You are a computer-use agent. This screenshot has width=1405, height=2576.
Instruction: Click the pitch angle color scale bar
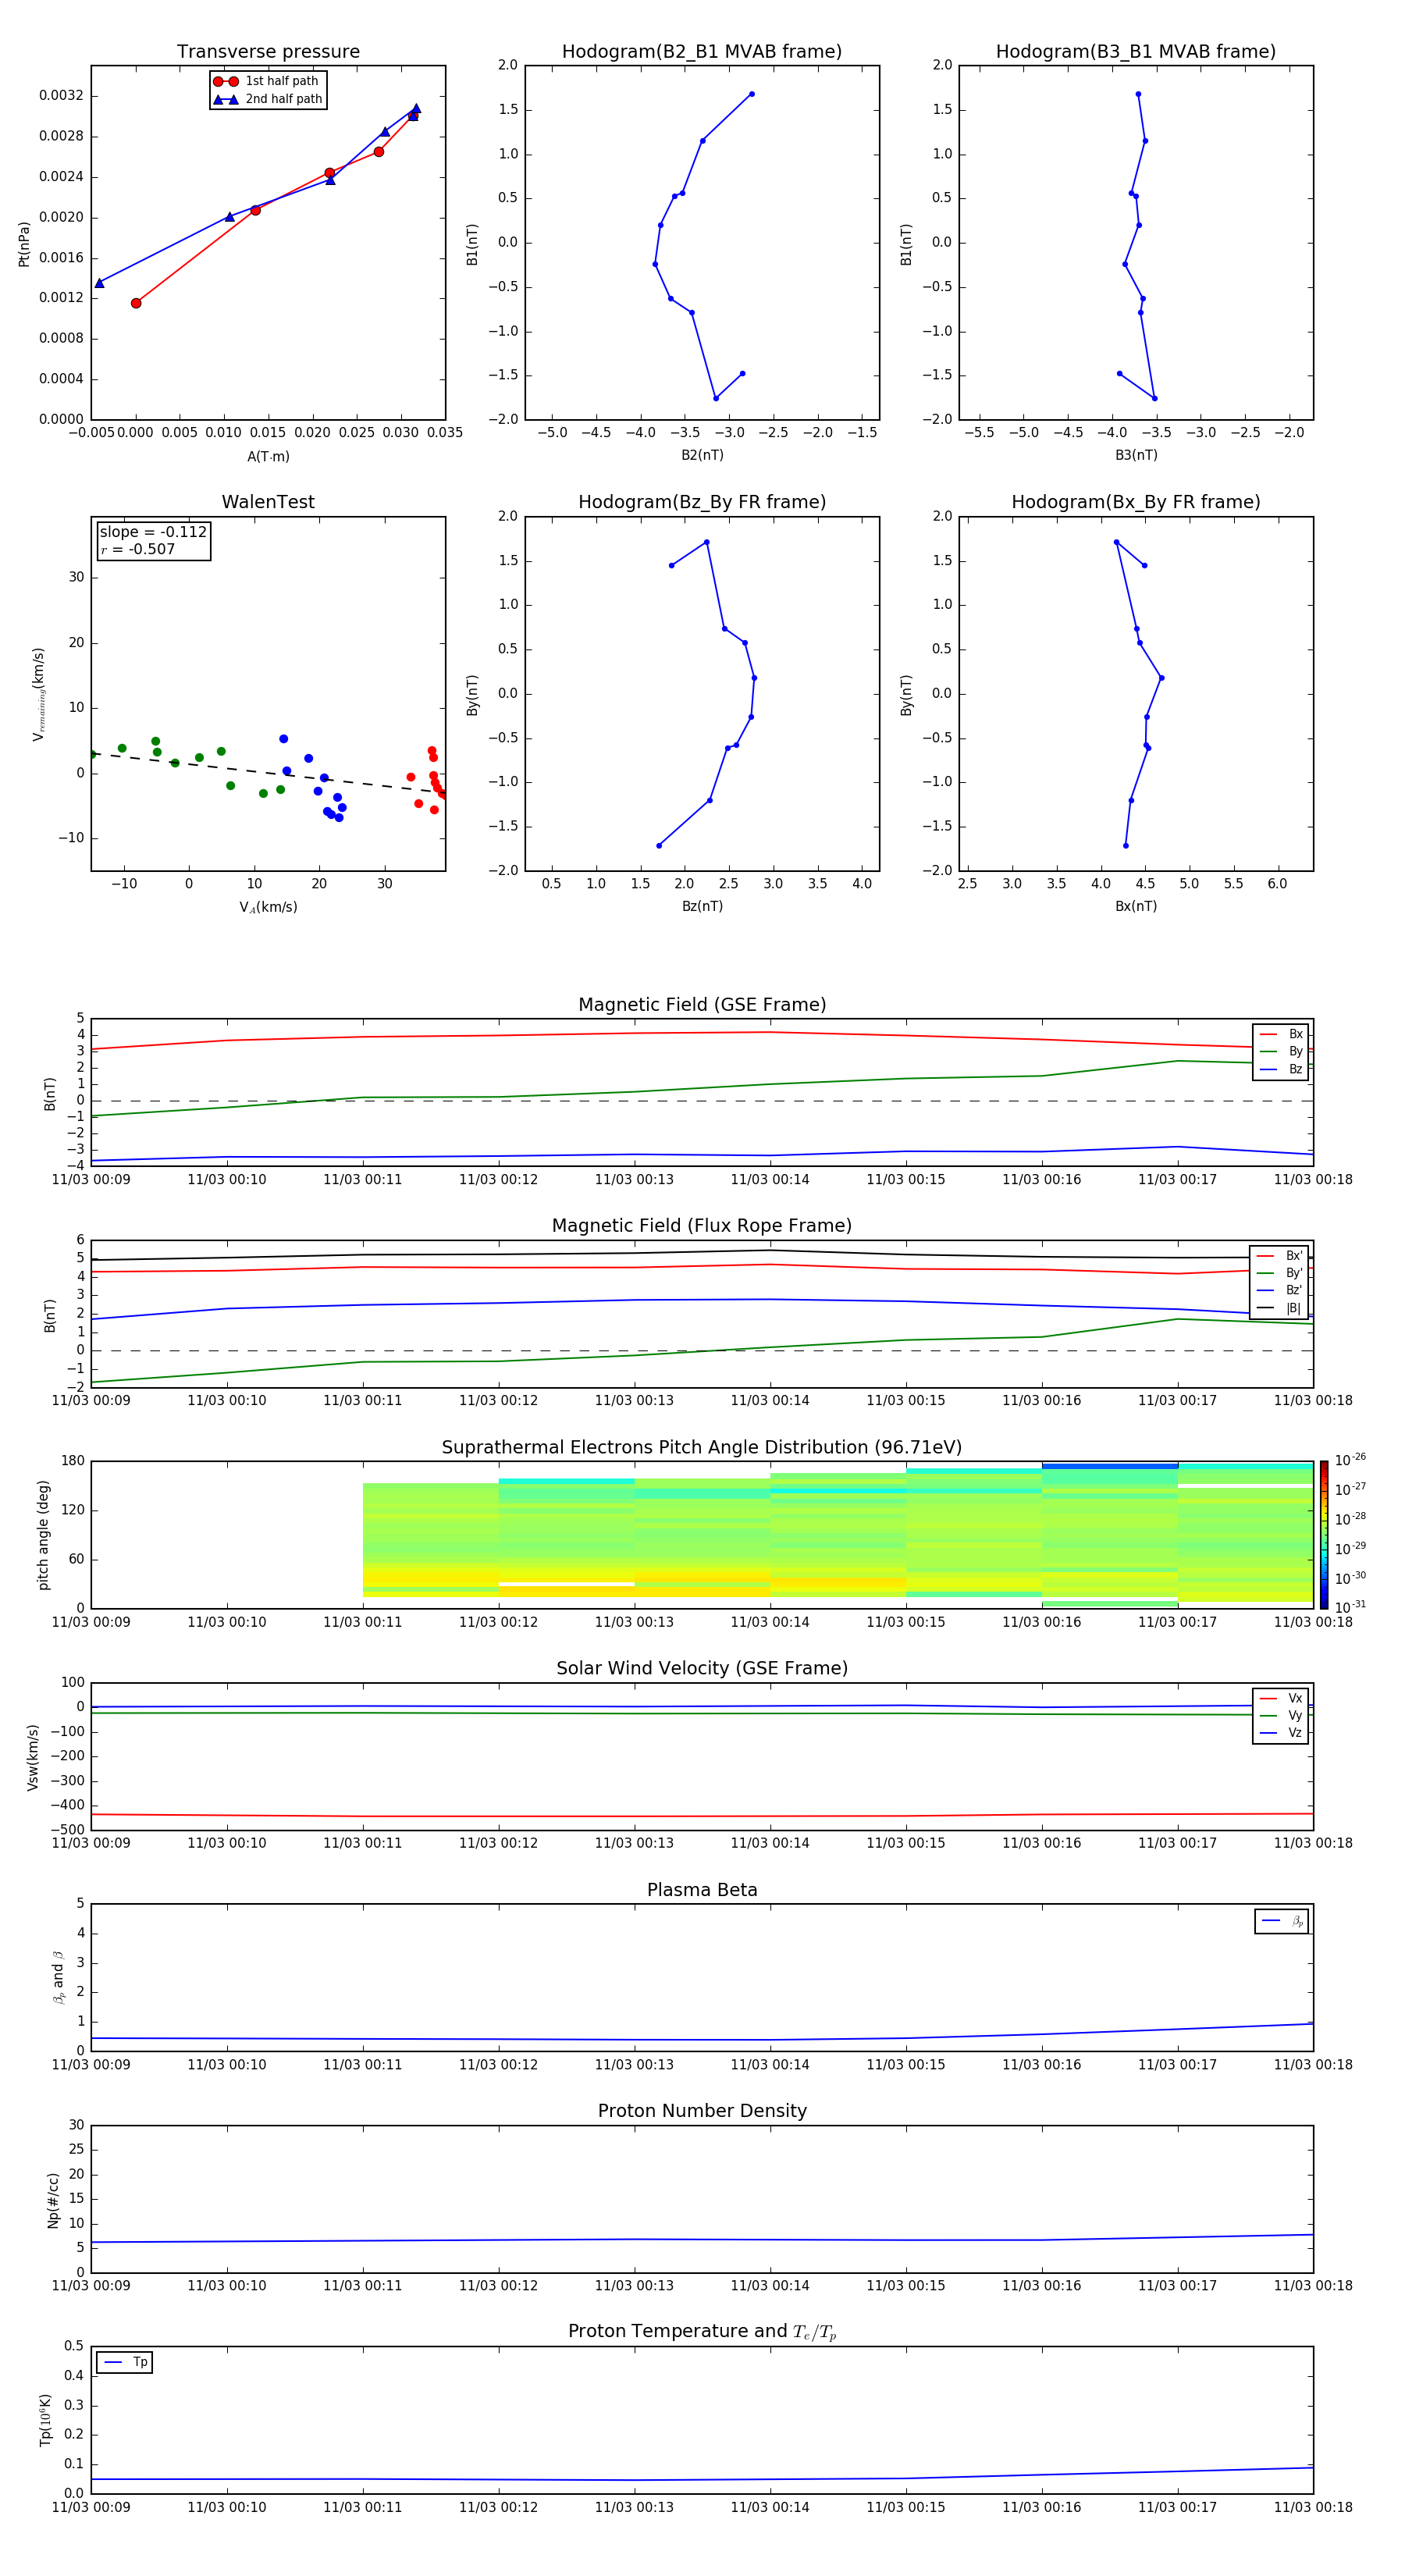click(x=1324, y=1535)
